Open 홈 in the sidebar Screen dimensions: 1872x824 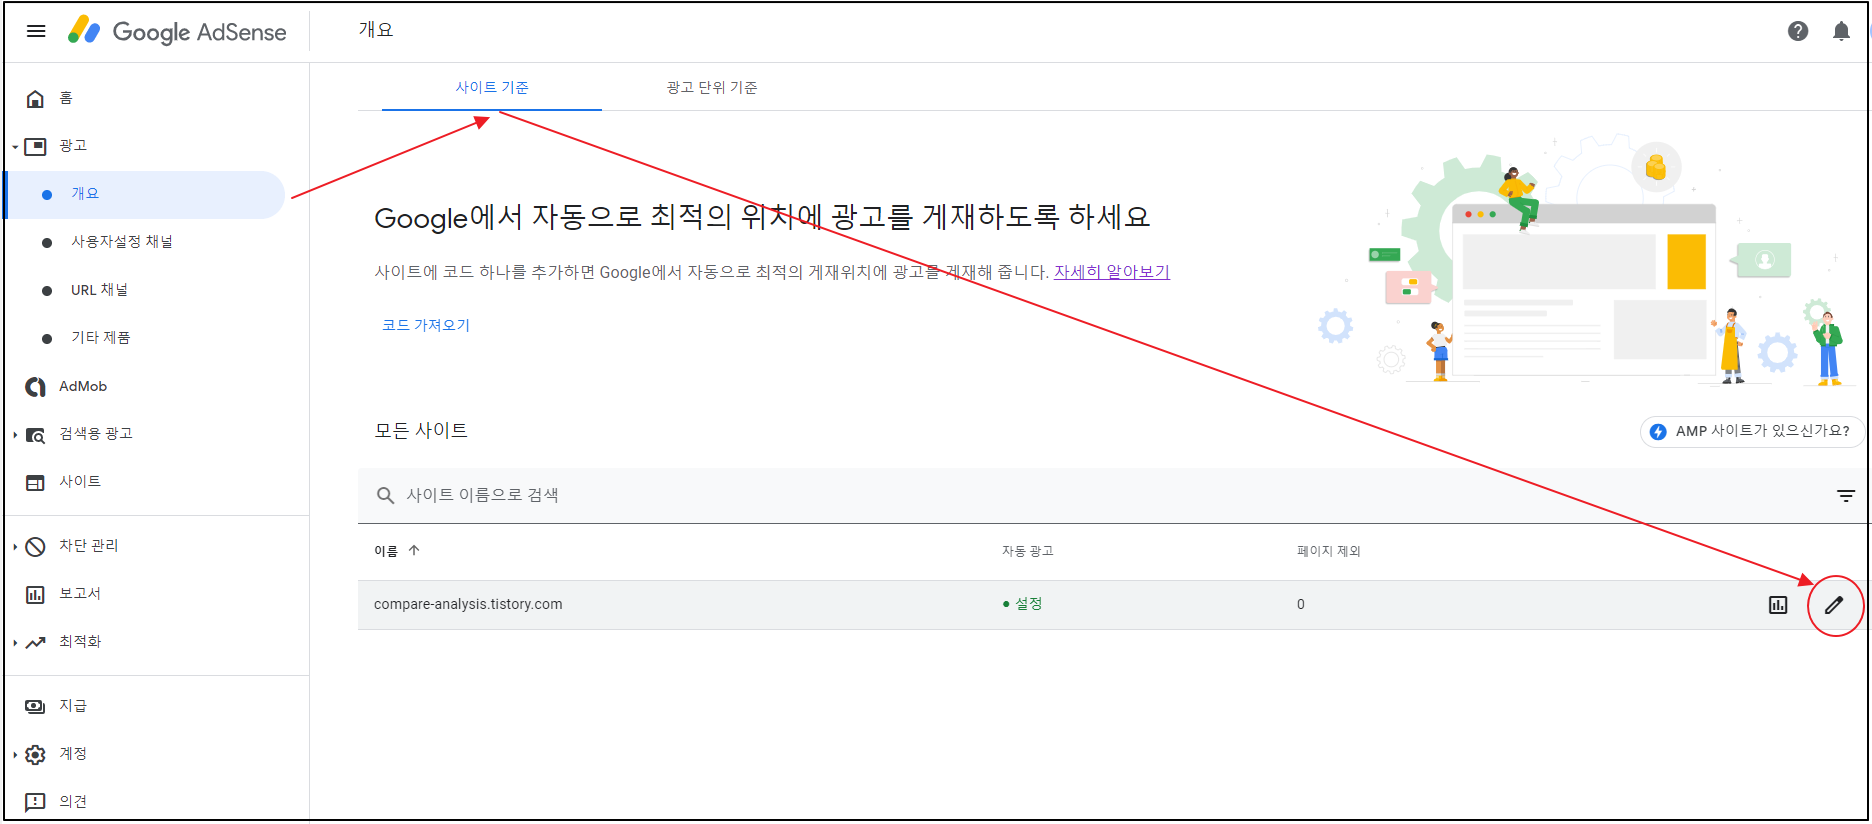pyautogui.click(x=66, y=98)
